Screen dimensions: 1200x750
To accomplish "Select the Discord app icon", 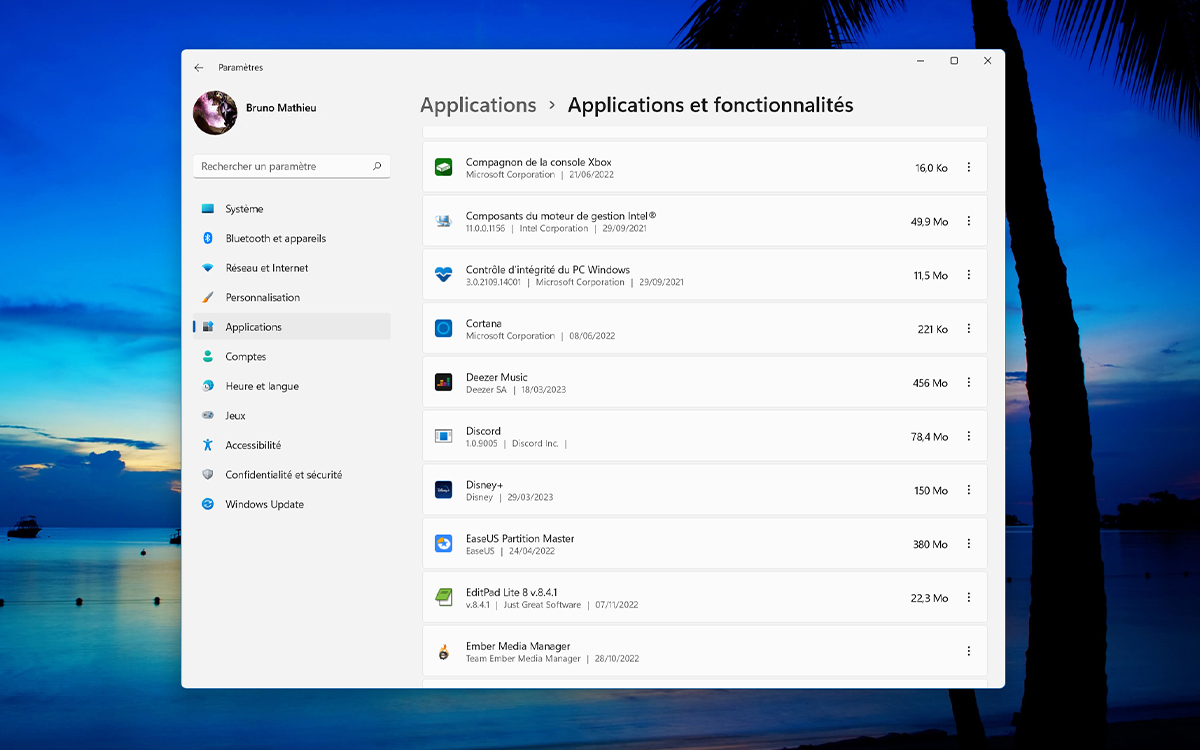I will (443, 436).
